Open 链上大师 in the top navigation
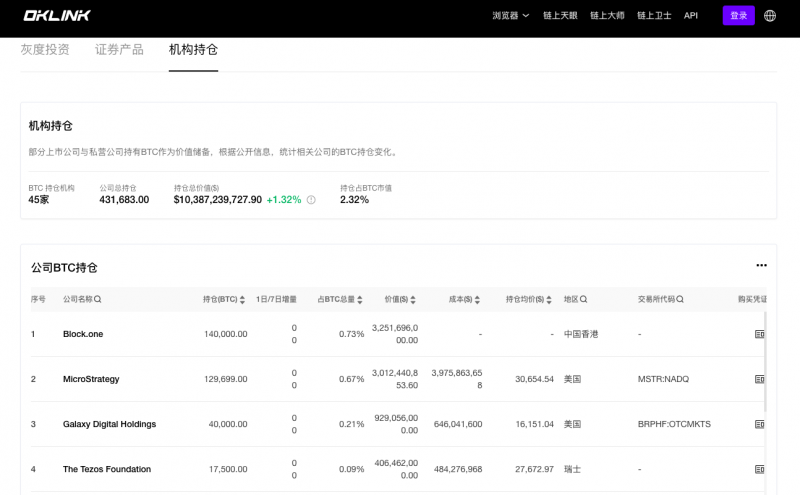The height and width of the screenshot is (495, 800). [607, 15]
